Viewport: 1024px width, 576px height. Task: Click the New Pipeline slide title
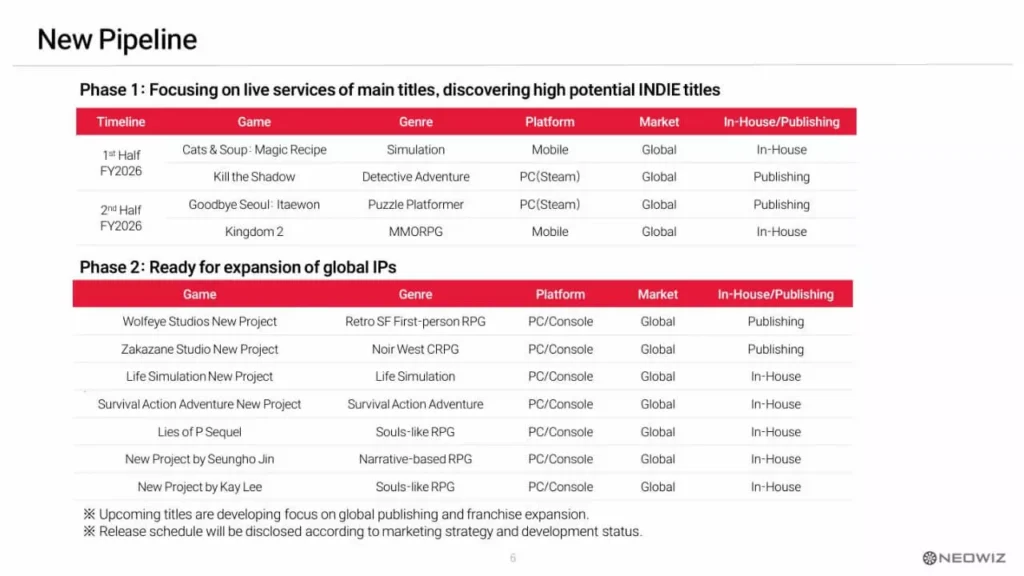tap(117, 40)
